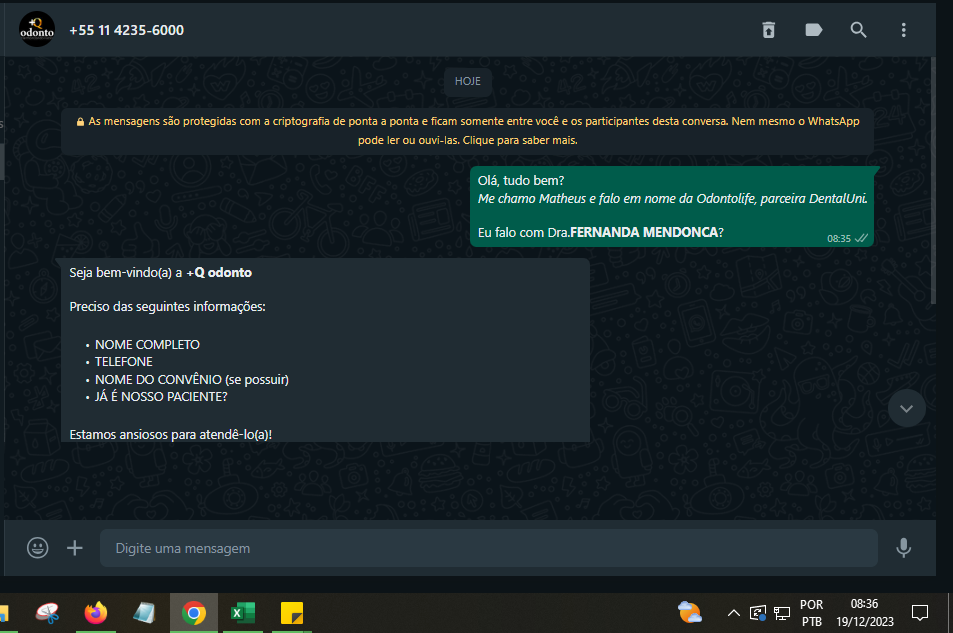Screen dimensions: 953x633
Task: Show hidden system tray icons
Action: coord(734,613)
